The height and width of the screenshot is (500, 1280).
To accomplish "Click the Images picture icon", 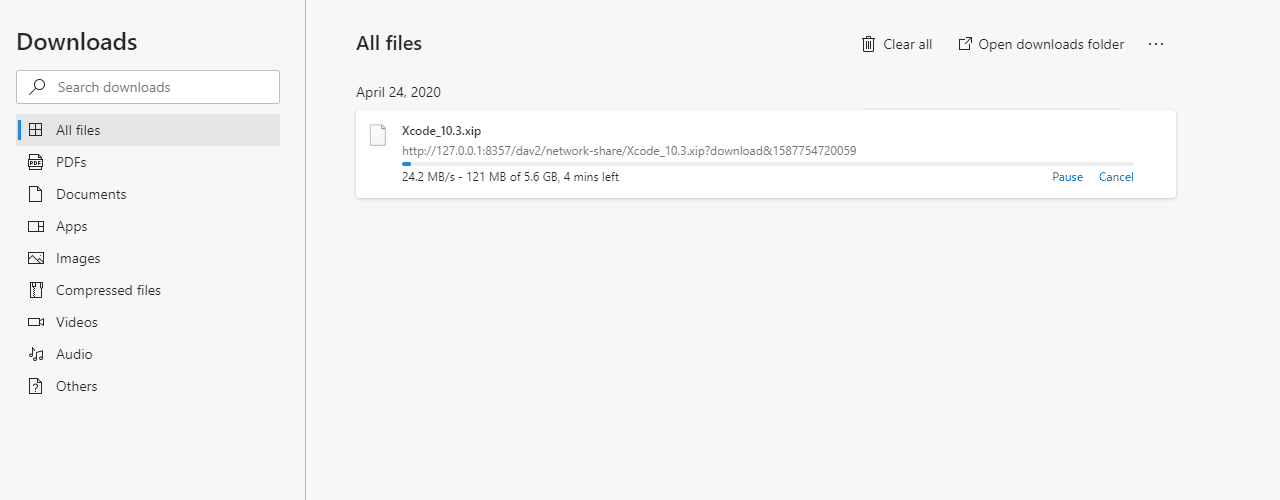I will [x=36, y=258].
